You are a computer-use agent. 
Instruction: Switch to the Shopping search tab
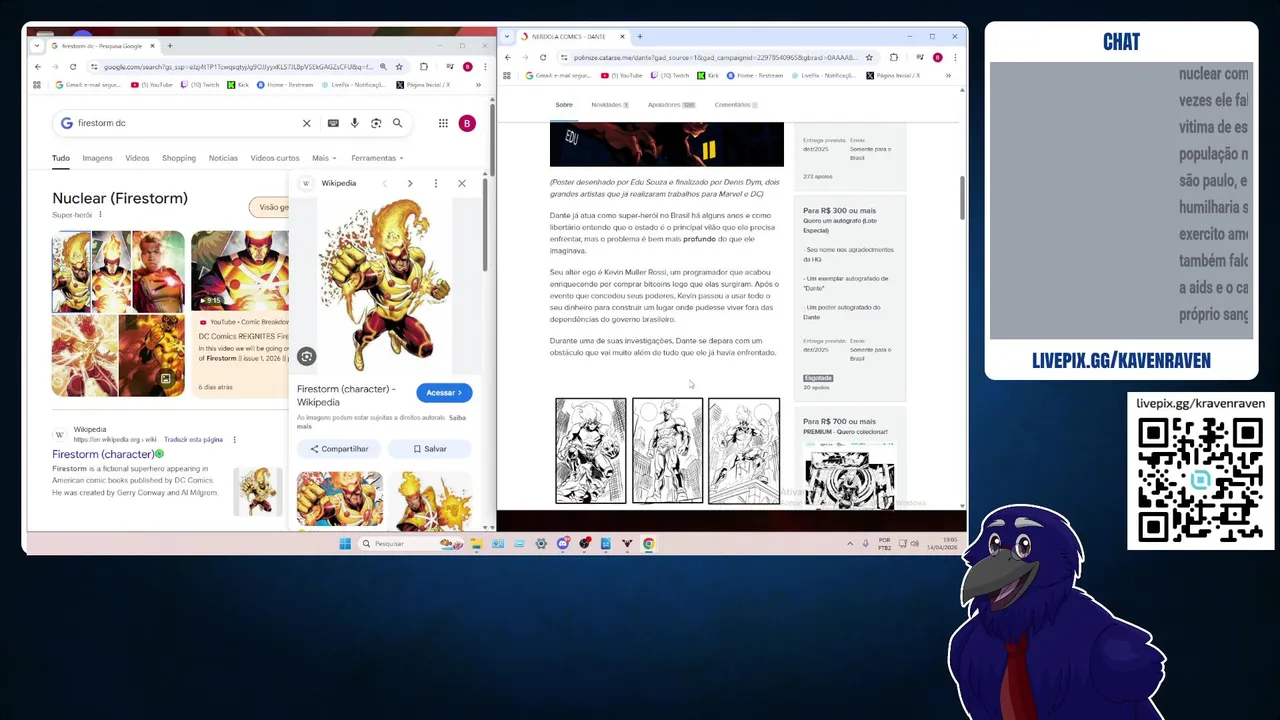pos(179,158)
